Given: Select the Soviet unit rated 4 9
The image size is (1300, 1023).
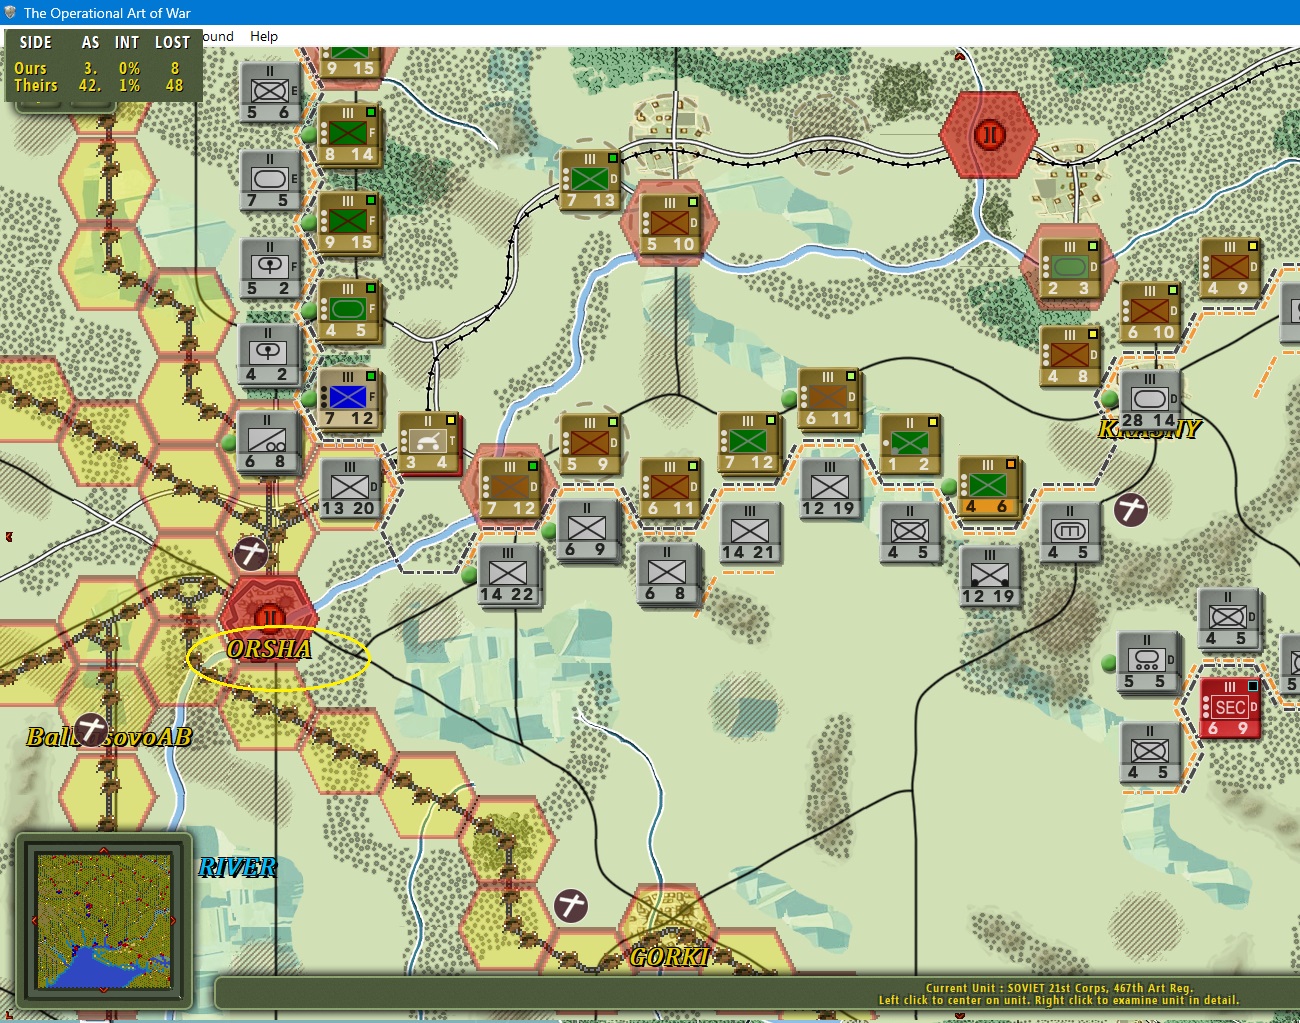Looking at the screenshot, I should (1229, 268).
